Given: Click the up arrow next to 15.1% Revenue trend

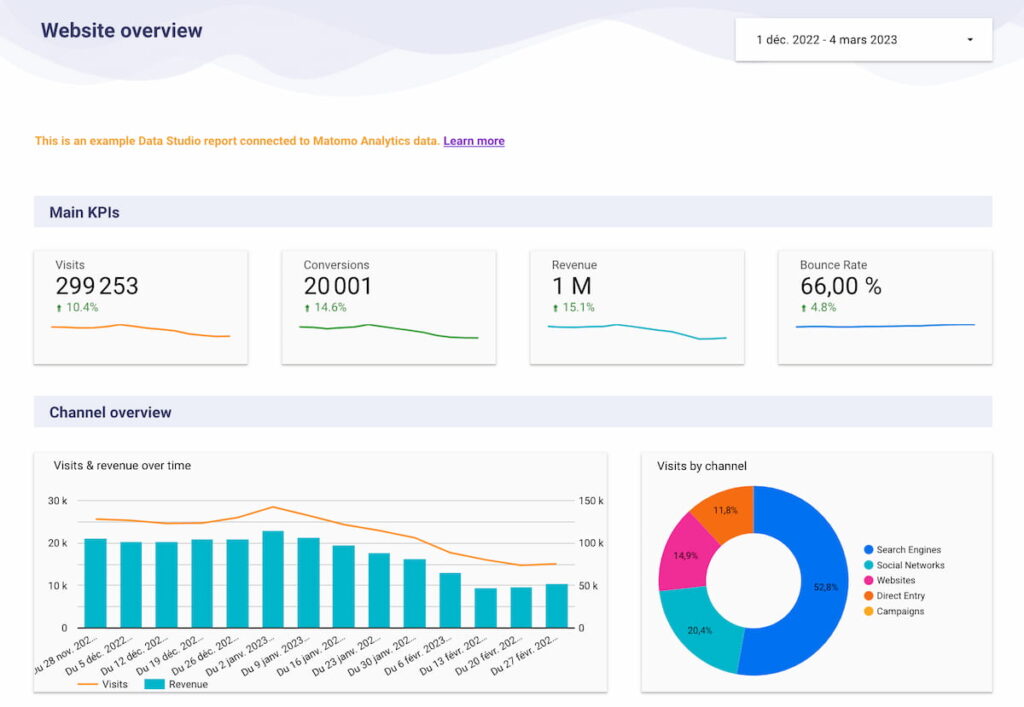Looking at the screenshot, I should (554, 307).
